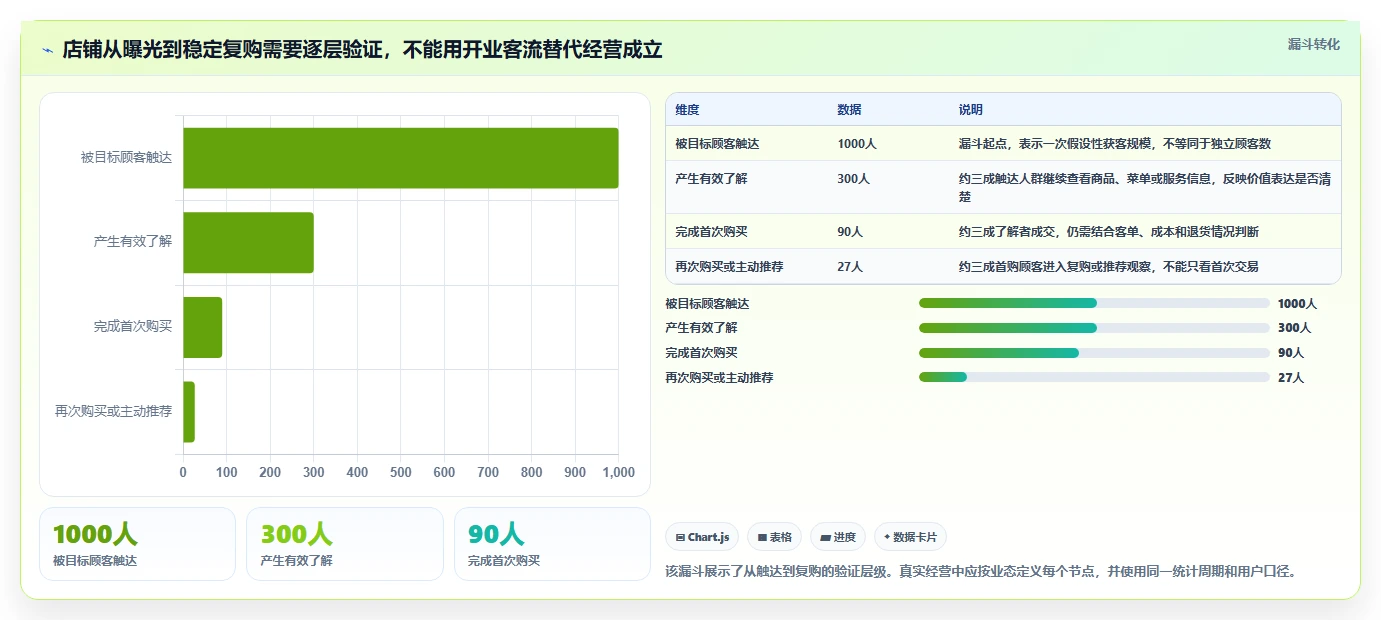Viewport: 1381px width, 620px height.
Task: Click the chart y-axis label 再次购买或主动推荐
Action: (x=113, y=412)
